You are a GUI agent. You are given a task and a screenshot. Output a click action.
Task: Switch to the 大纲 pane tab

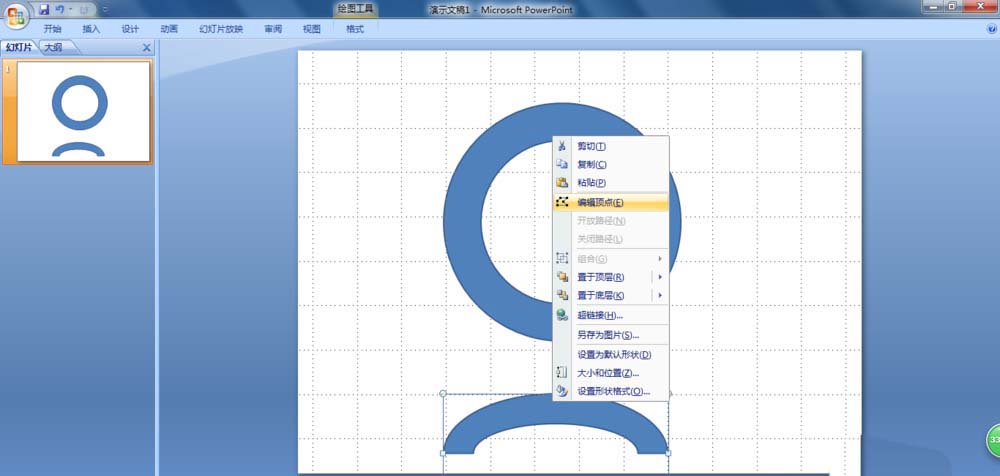(x=55, y=47)
